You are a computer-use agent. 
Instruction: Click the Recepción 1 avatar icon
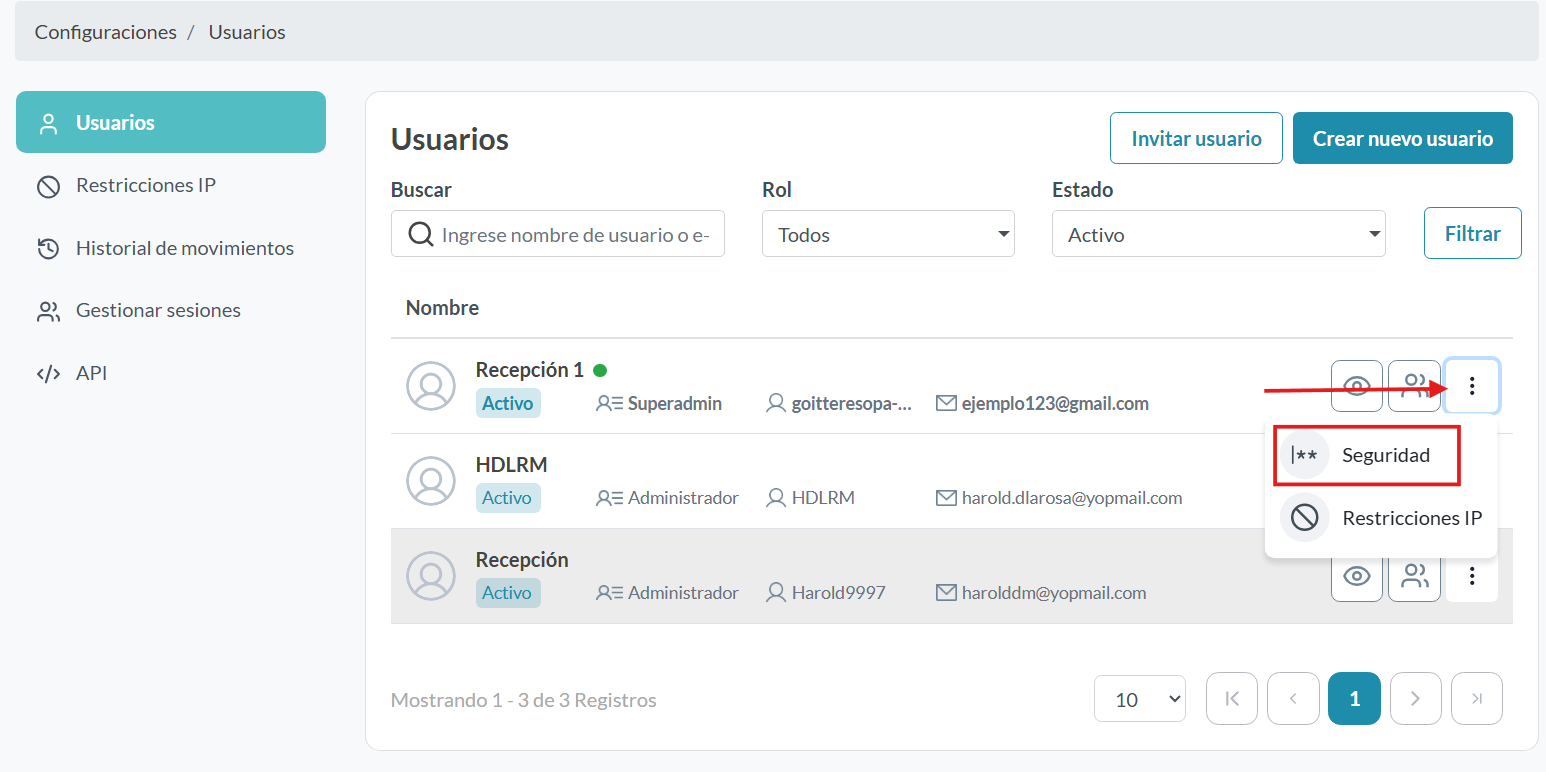point(431,386)
